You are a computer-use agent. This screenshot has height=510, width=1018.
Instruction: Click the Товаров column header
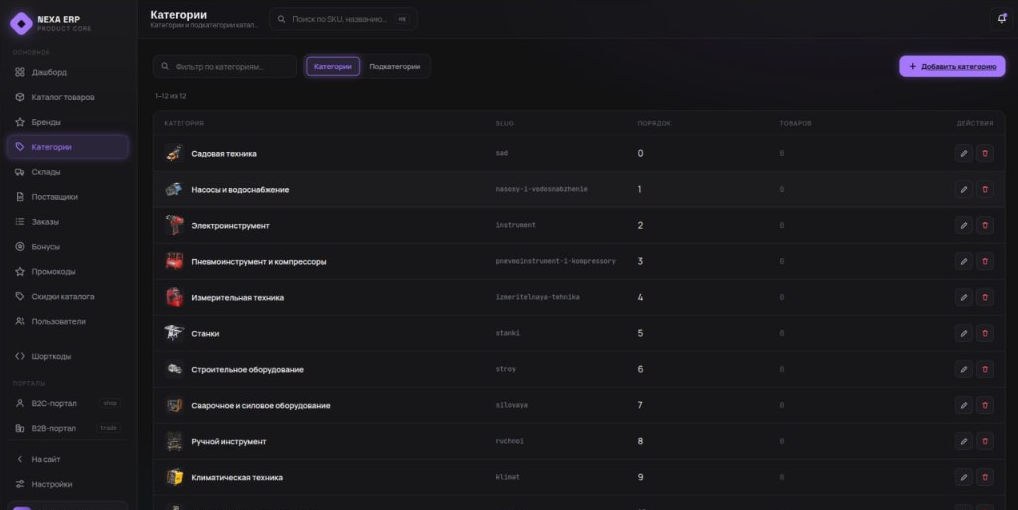pos(795,123)
